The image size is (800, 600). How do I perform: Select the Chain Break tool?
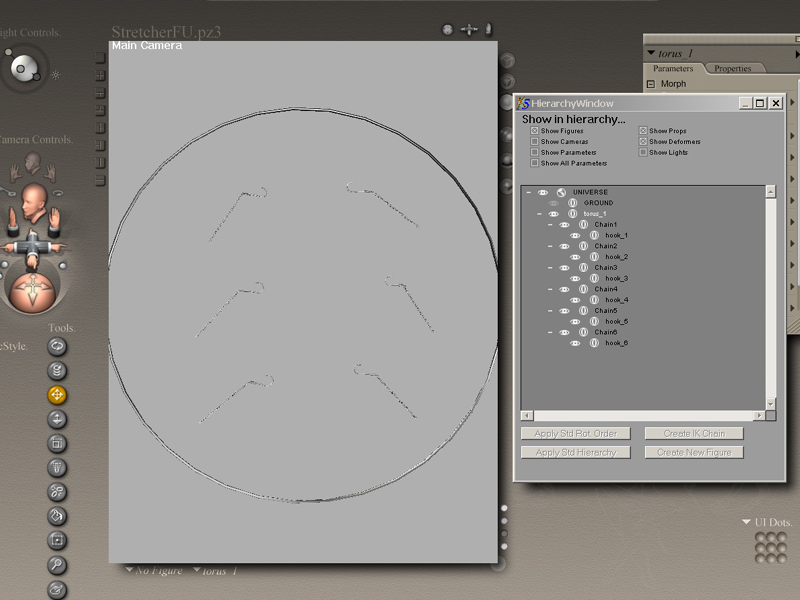(57, 491)
